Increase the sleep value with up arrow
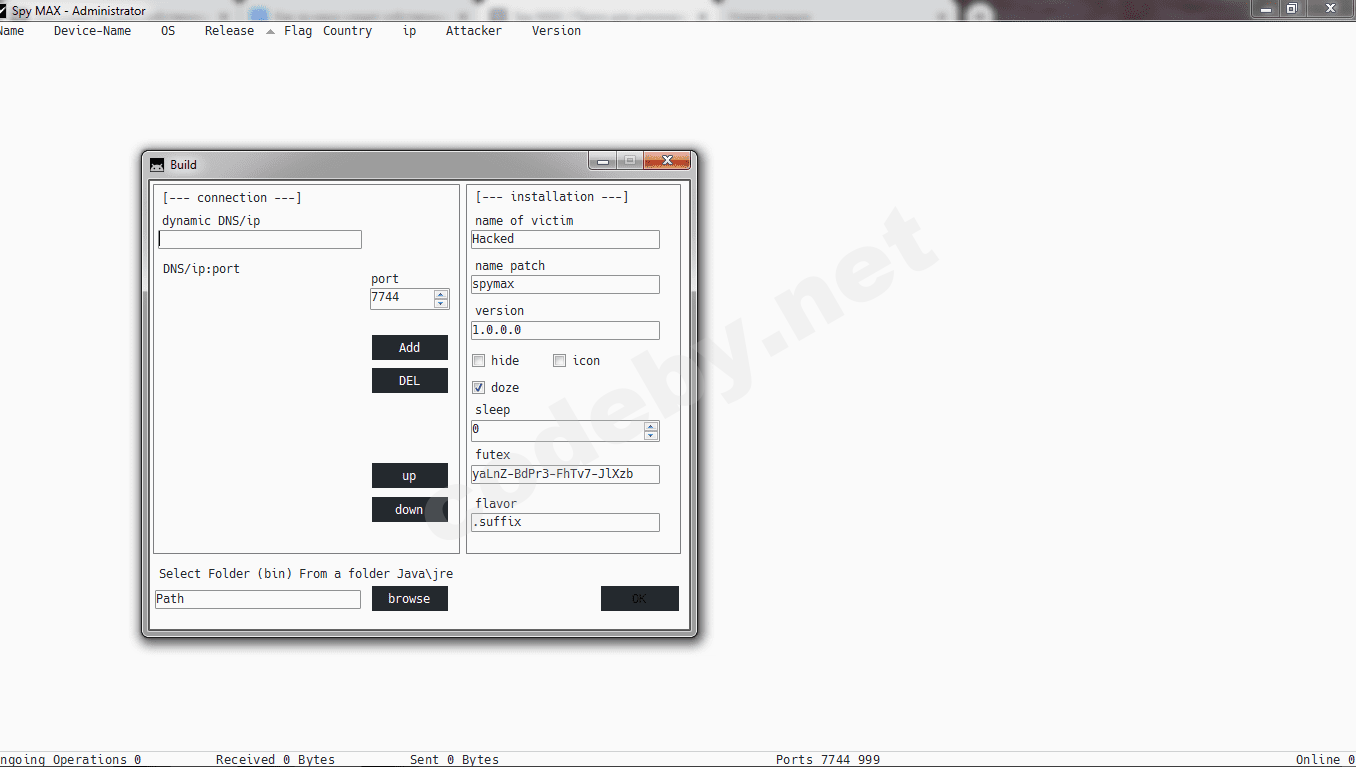 coord(651,426)
